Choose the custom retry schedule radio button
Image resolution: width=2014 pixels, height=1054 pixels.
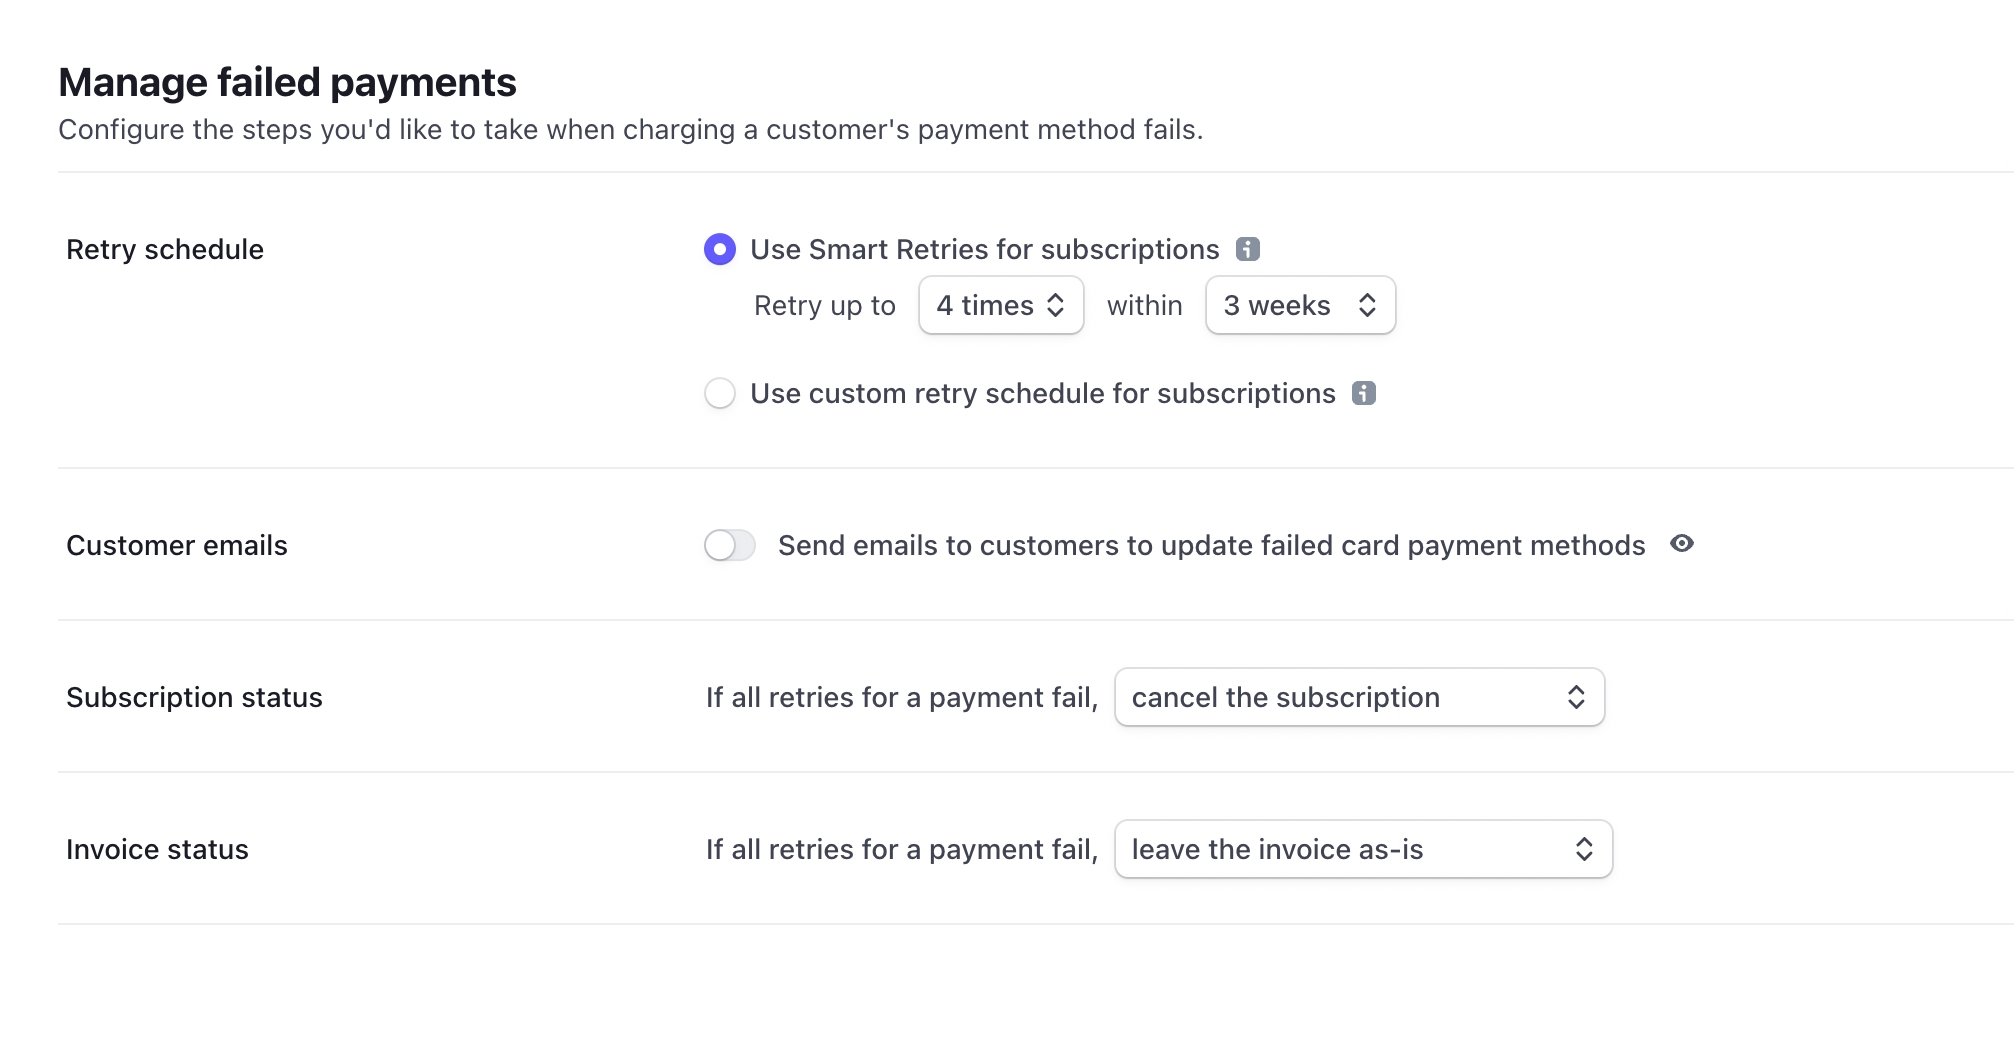tap(720, 393)
